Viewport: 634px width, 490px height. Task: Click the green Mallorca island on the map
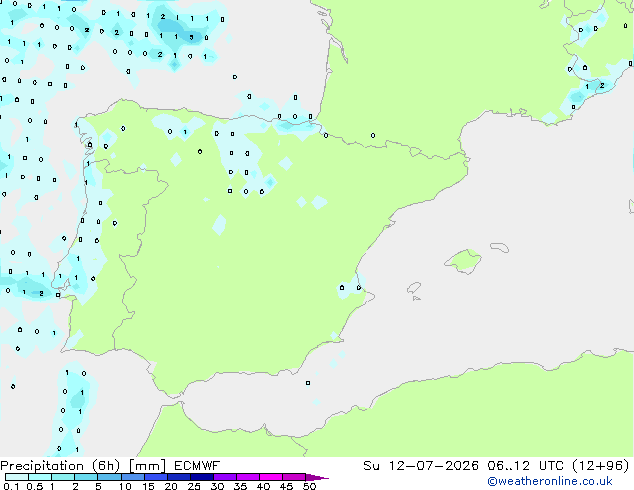463,261
